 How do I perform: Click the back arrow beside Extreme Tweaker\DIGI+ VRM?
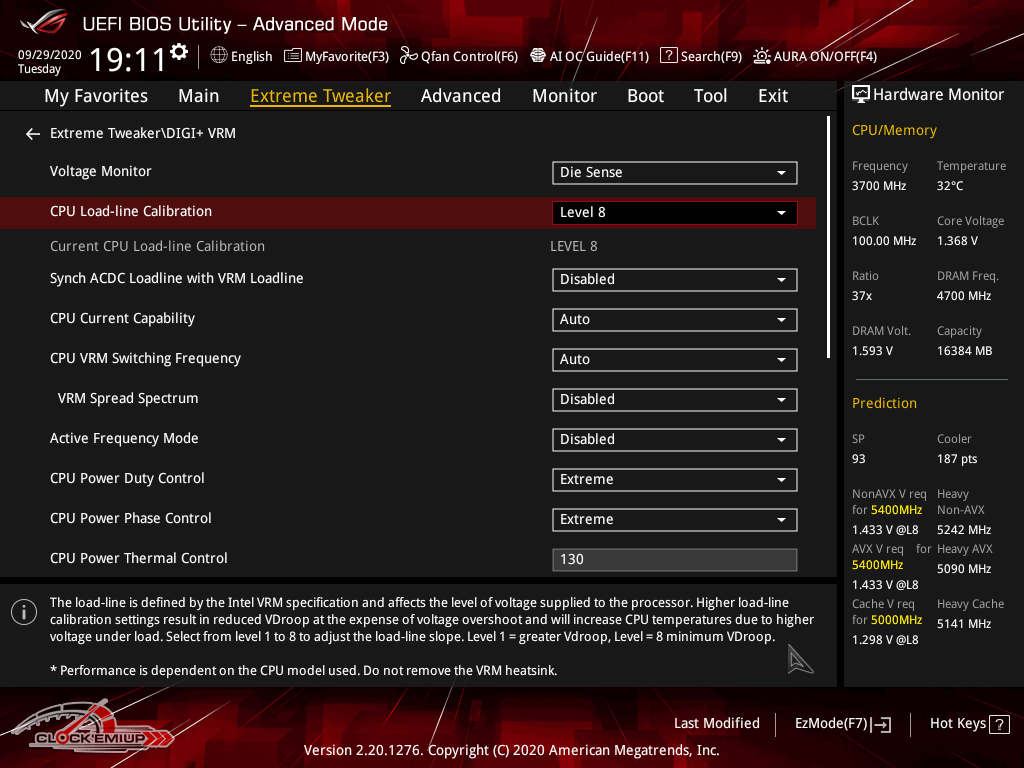pos(33,133)
